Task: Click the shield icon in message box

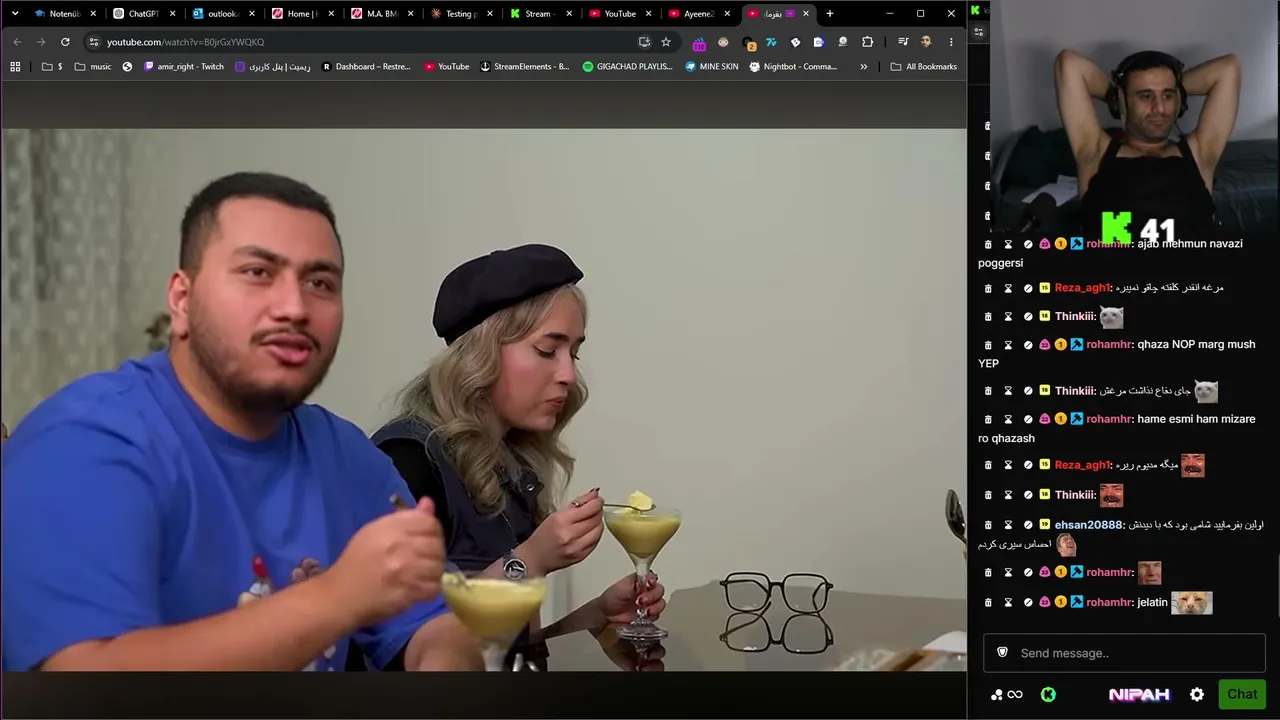Action: tap(1003, 653)
